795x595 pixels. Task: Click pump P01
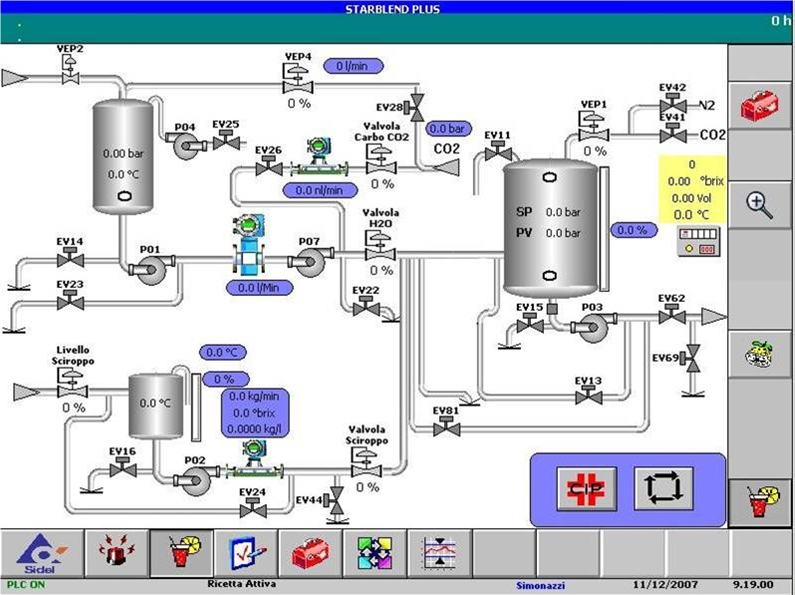[x=150, y=267]
